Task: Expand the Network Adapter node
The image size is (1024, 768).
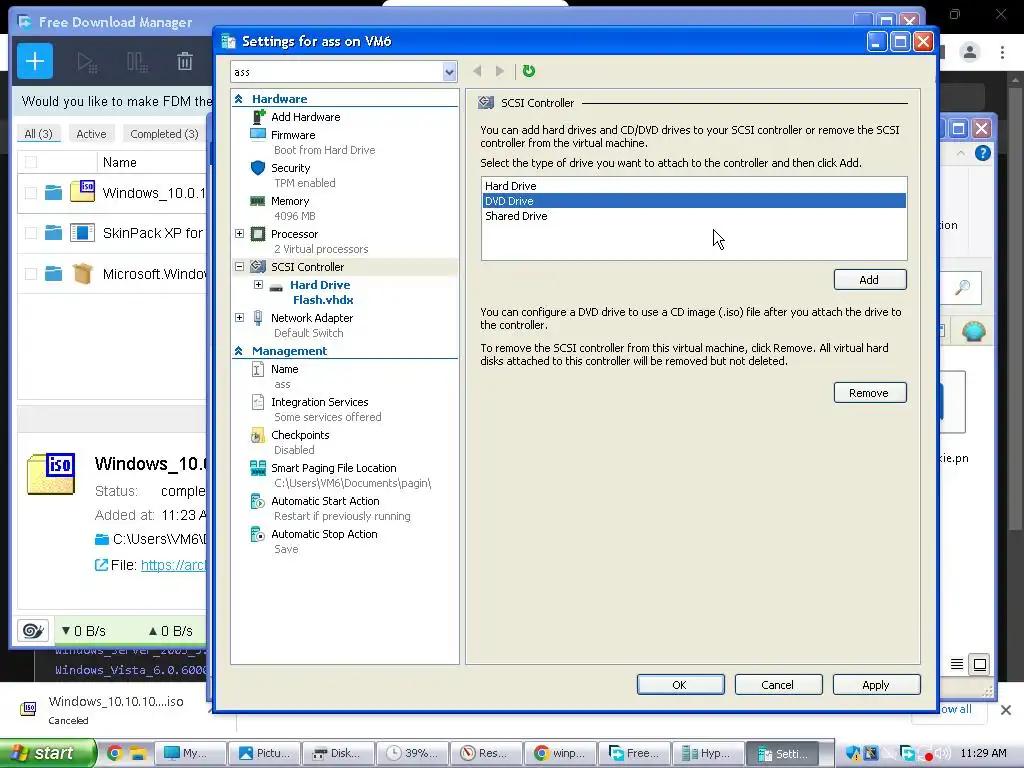Action: pos(240,317)
